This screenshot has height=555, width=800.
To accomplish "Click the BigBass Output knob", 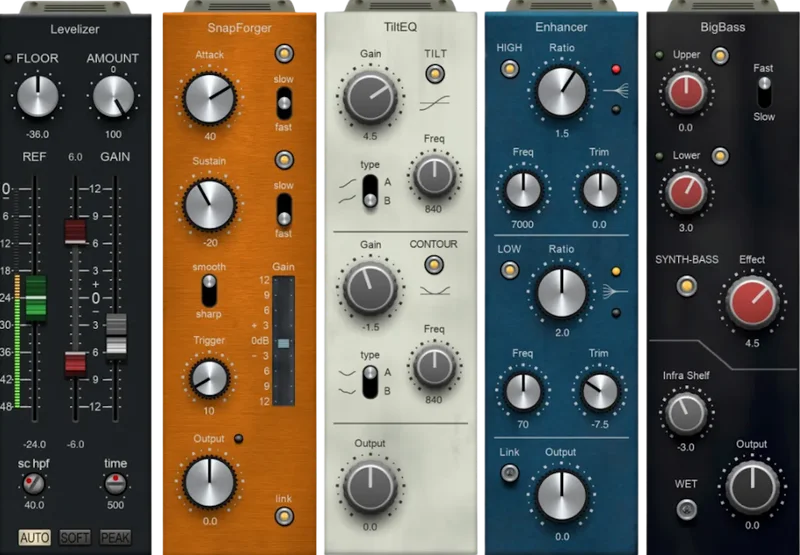I will [752, 487].
